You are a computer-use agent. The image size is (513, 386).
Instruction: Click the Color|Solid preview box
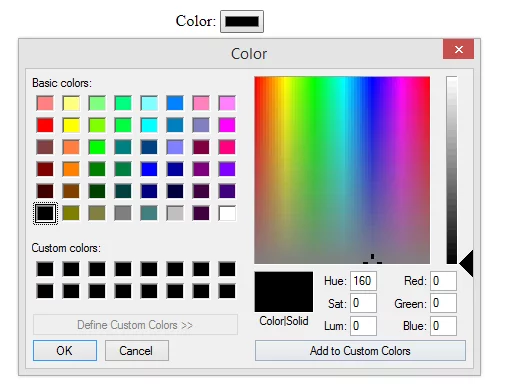point(284,292)
